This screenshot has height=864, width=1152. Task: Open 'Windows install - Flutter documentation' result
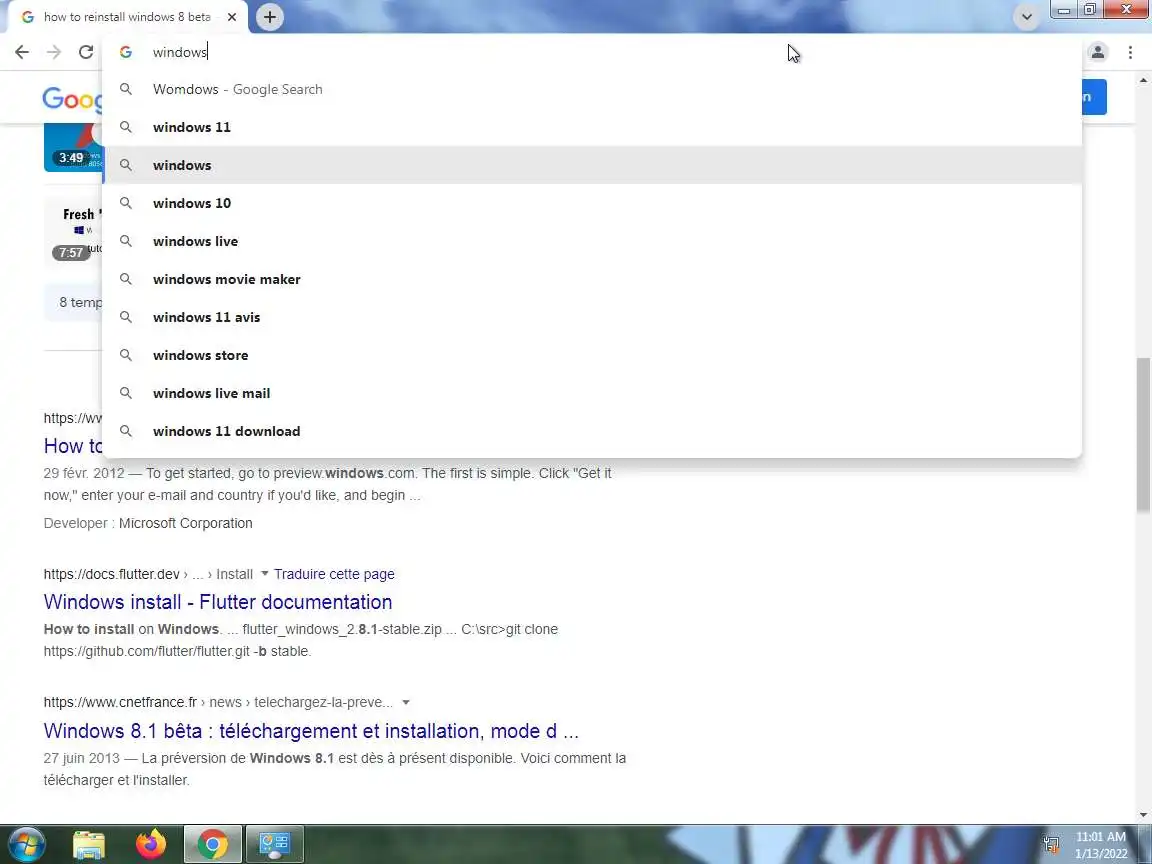[217, 602]
